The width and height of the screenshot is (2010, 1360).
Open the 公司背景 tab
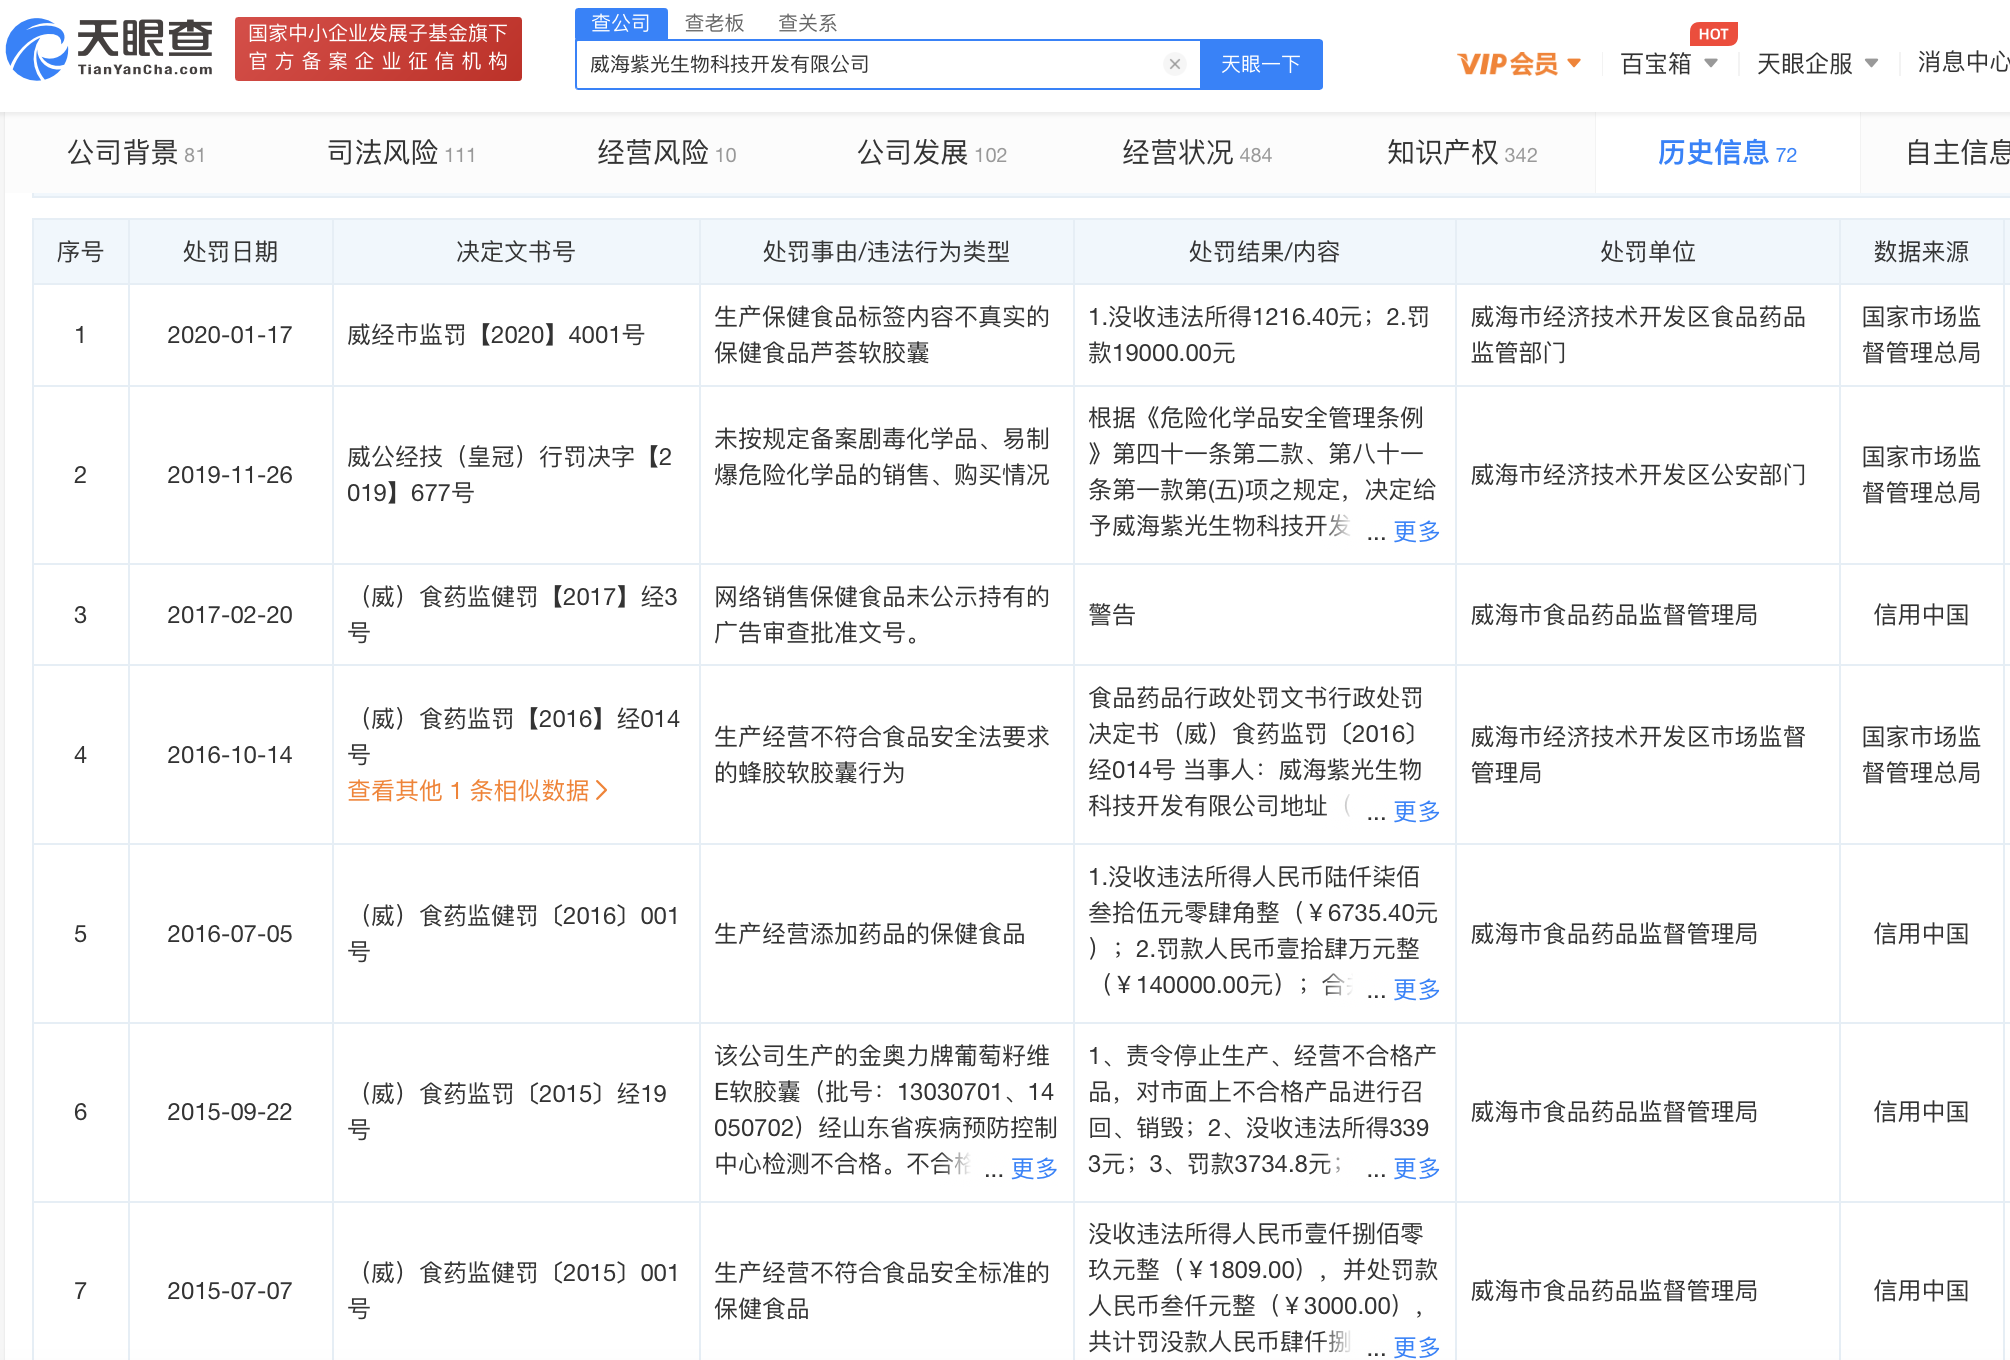136,153
